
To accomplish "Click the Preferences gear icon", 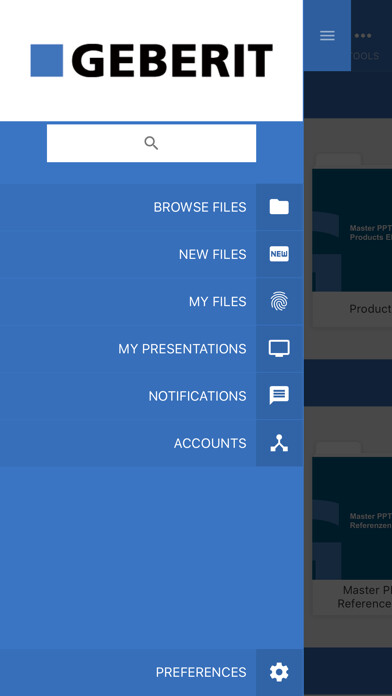I will point(279,672).
